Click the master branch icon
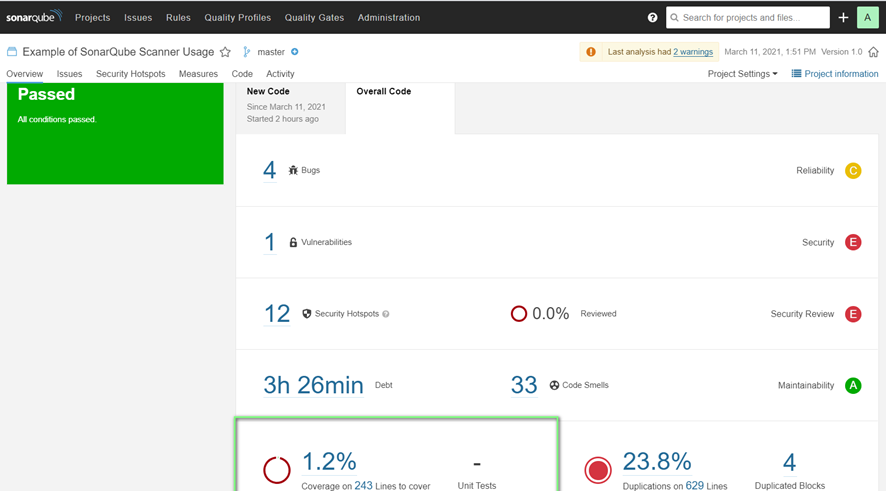 (x=246, y=52)
